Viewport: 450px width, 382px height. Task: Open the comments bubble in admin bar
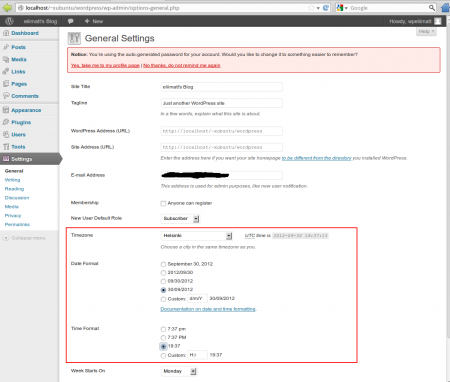point(70,21)
